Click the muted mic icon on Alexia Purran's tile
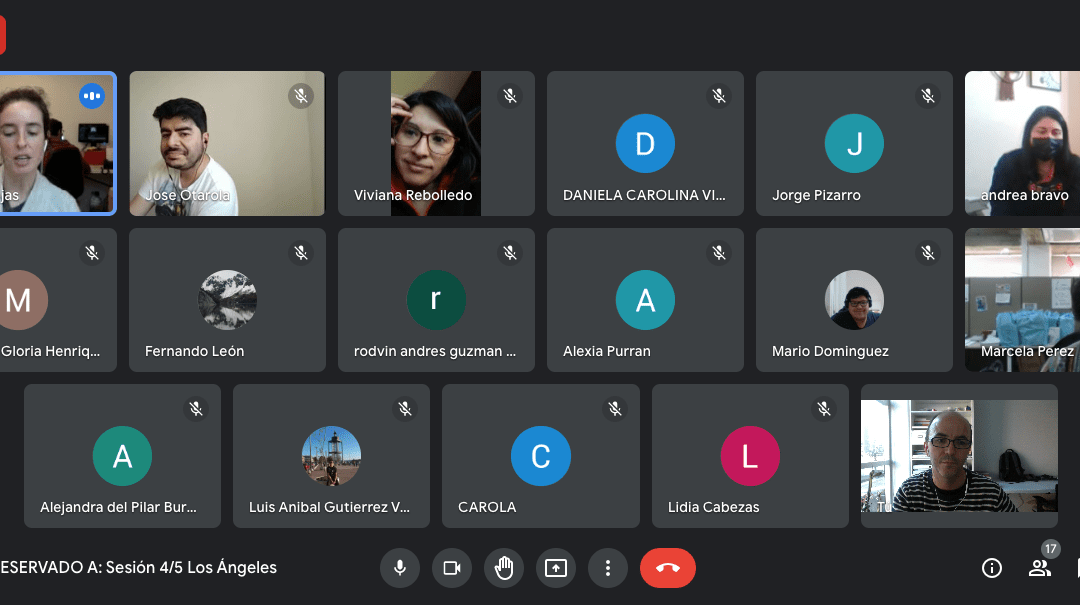The height and width of the screenshot is (605, 1080). [719, 253]
